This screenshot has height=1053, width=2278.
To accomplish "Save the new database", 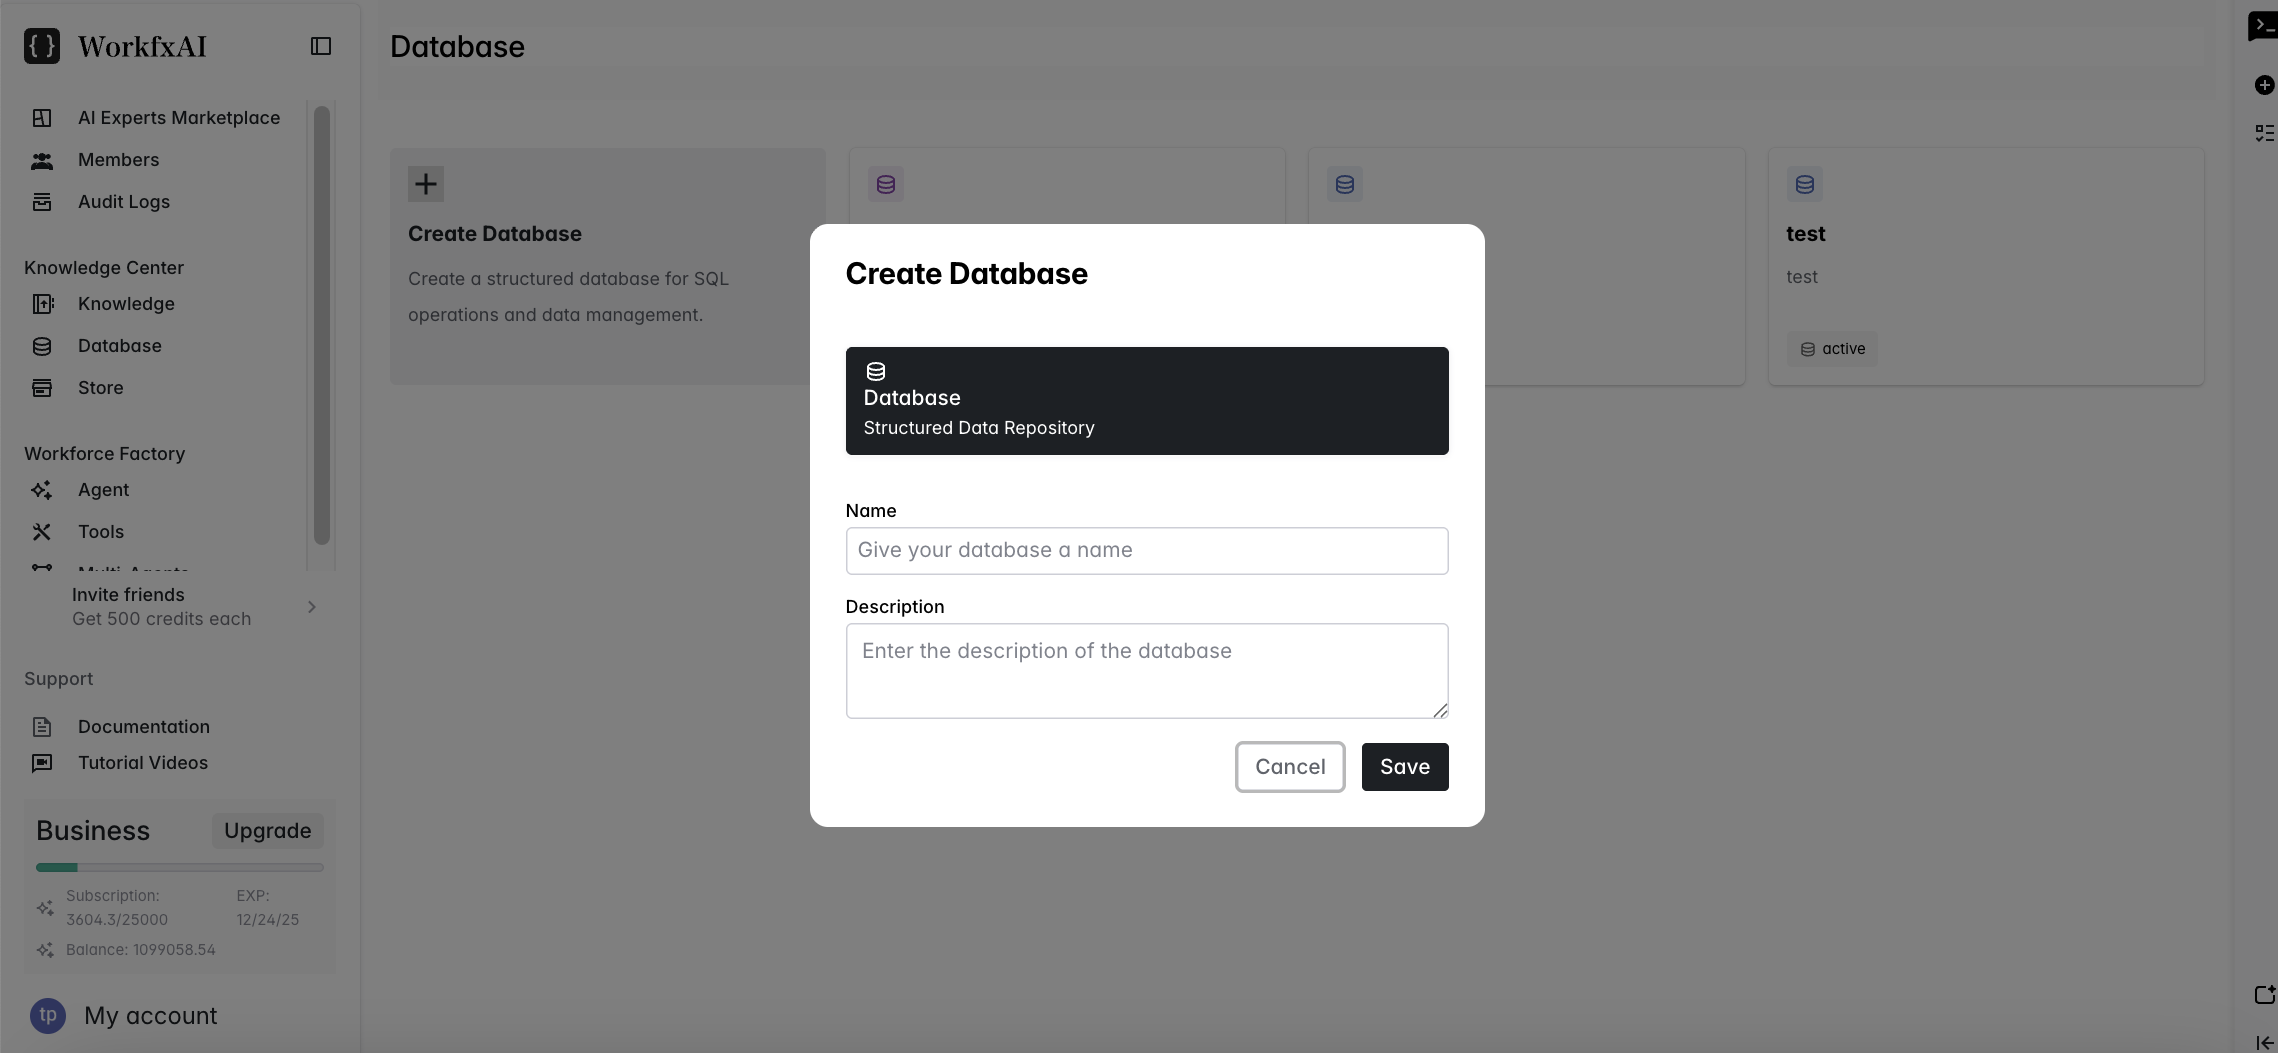I will 1404,767.
